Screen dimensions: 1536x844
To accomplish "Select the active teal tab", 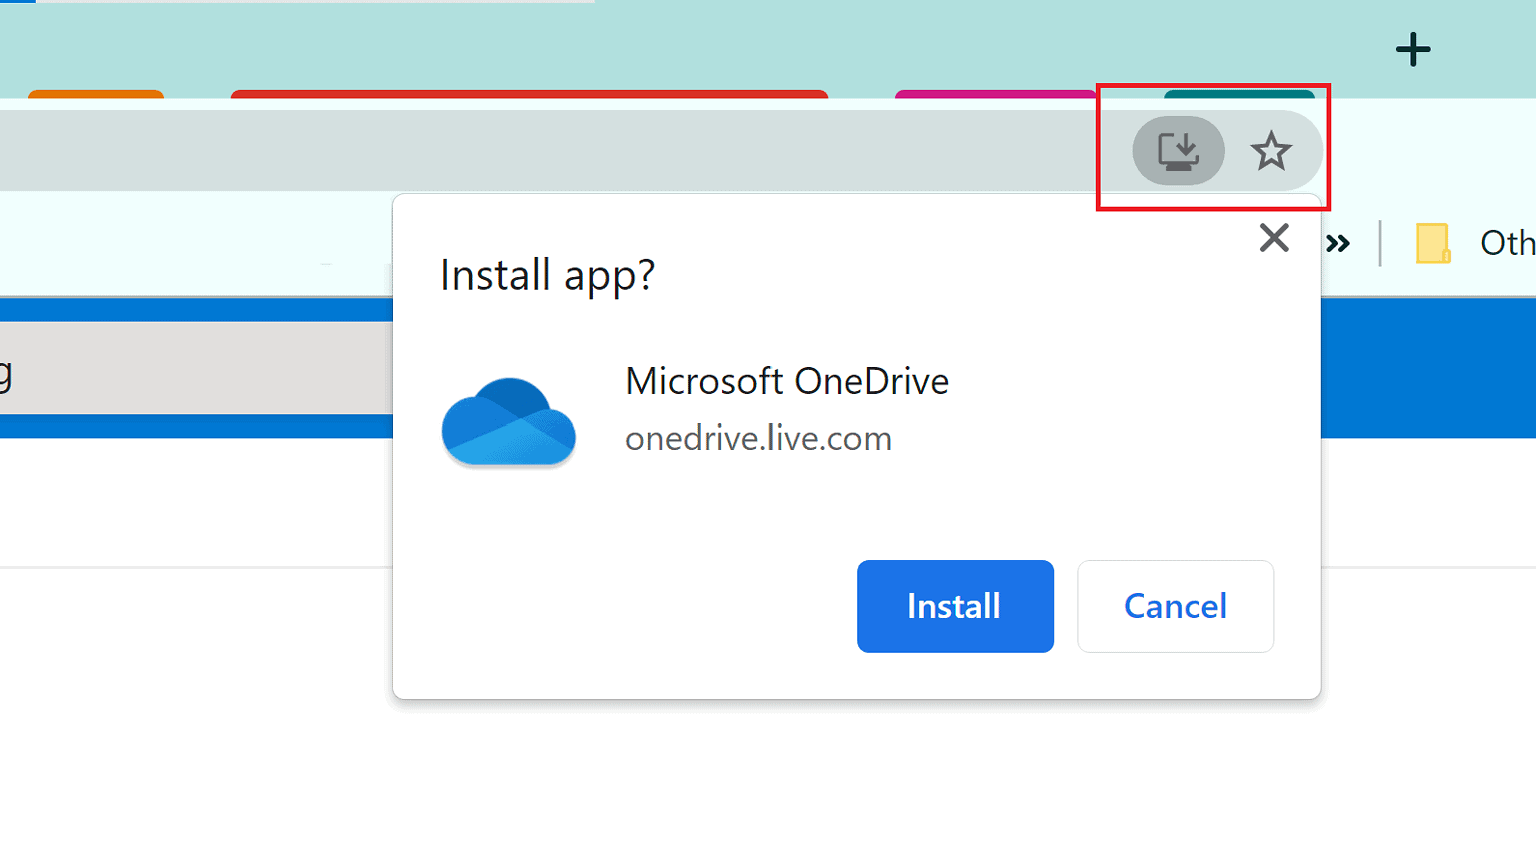I will [1240, 95].
